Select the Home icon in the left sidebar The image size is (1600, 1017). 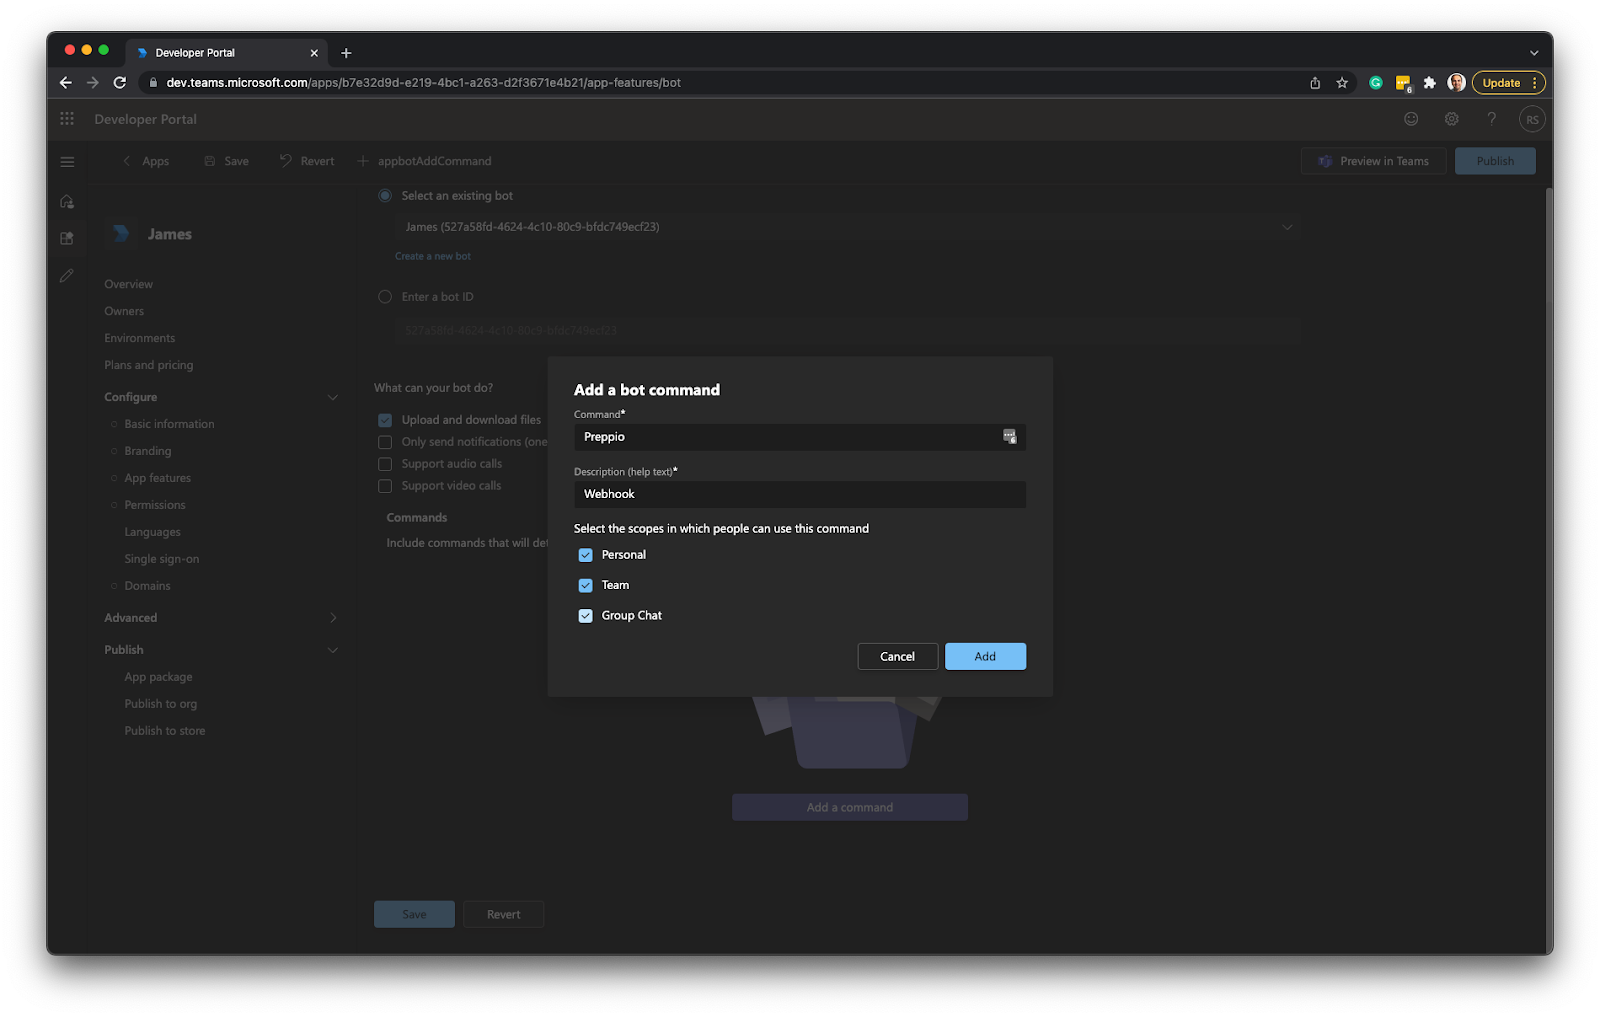coord(66,201)
